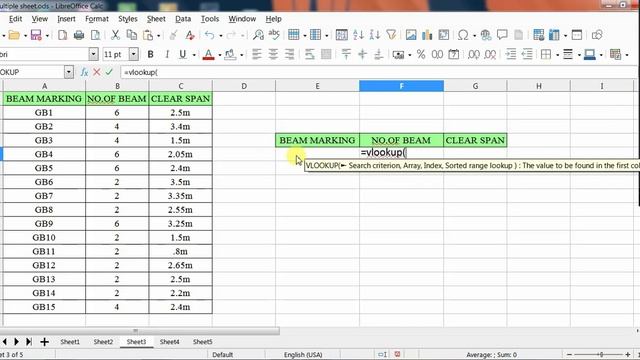Open the Sheet menu
Viewport: 640px width, 360px height.
(156, 19)
